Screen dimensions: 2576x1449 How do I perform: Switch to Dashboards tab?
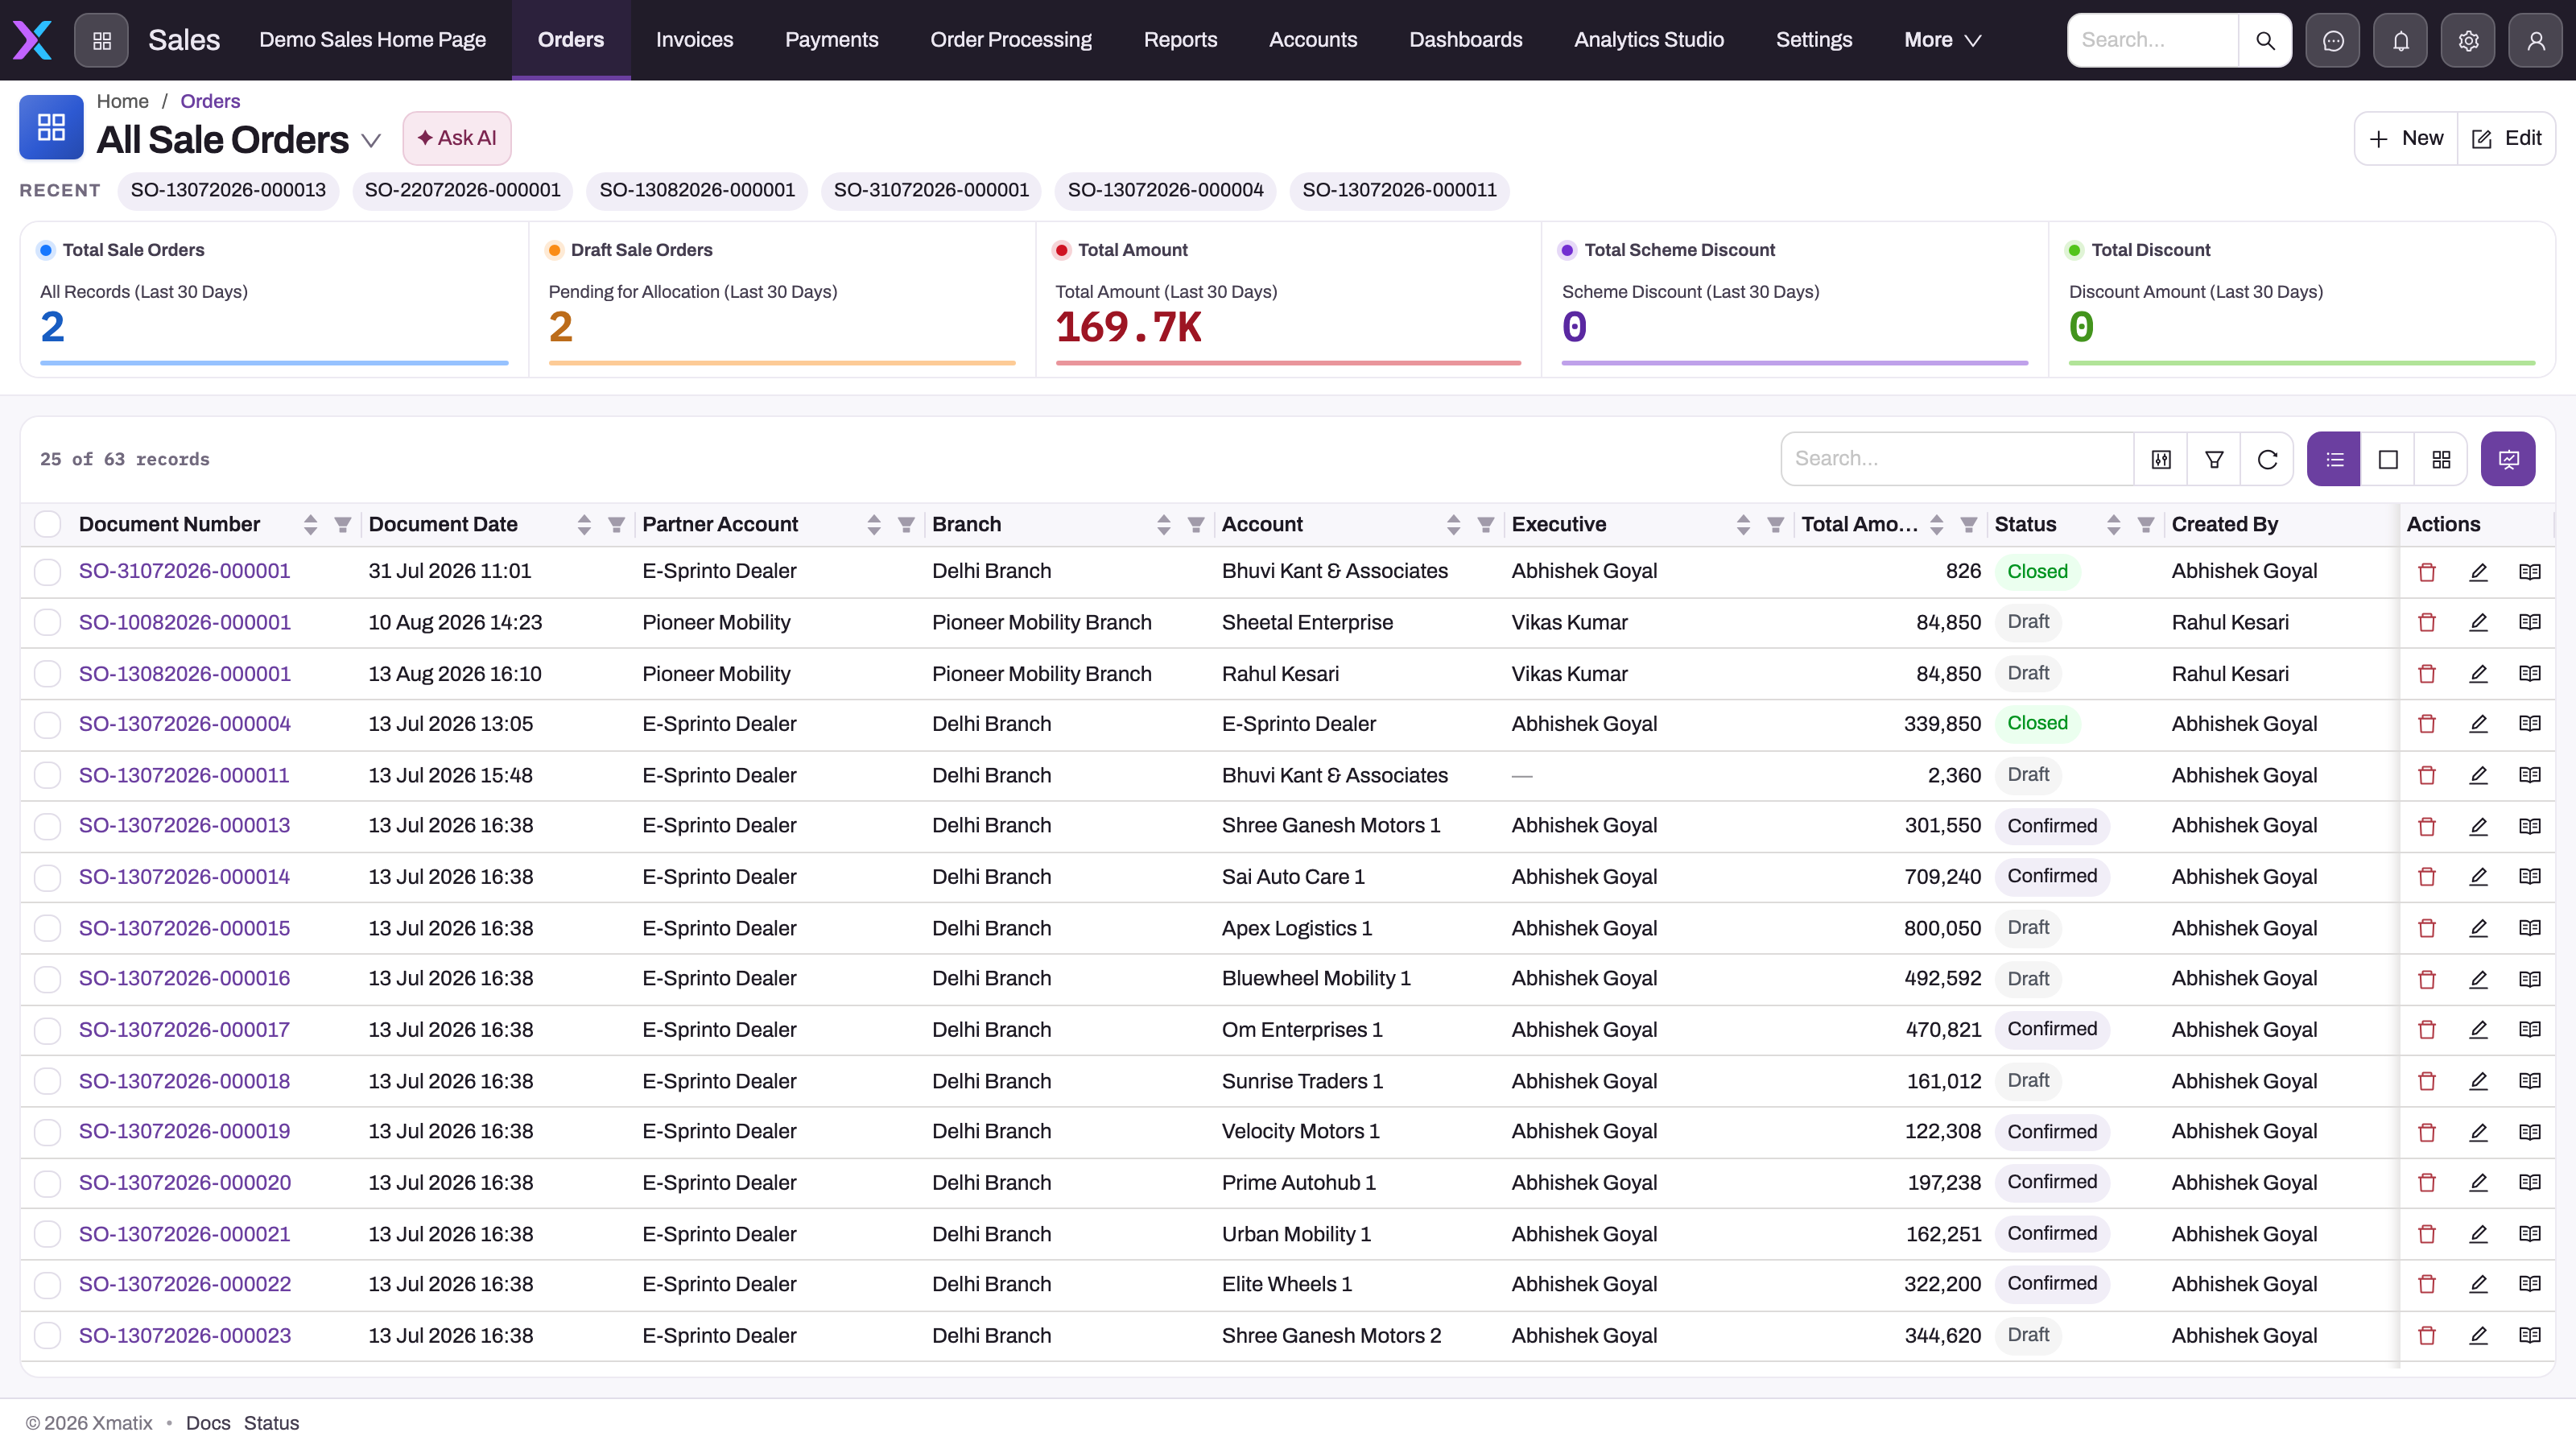1465,40
